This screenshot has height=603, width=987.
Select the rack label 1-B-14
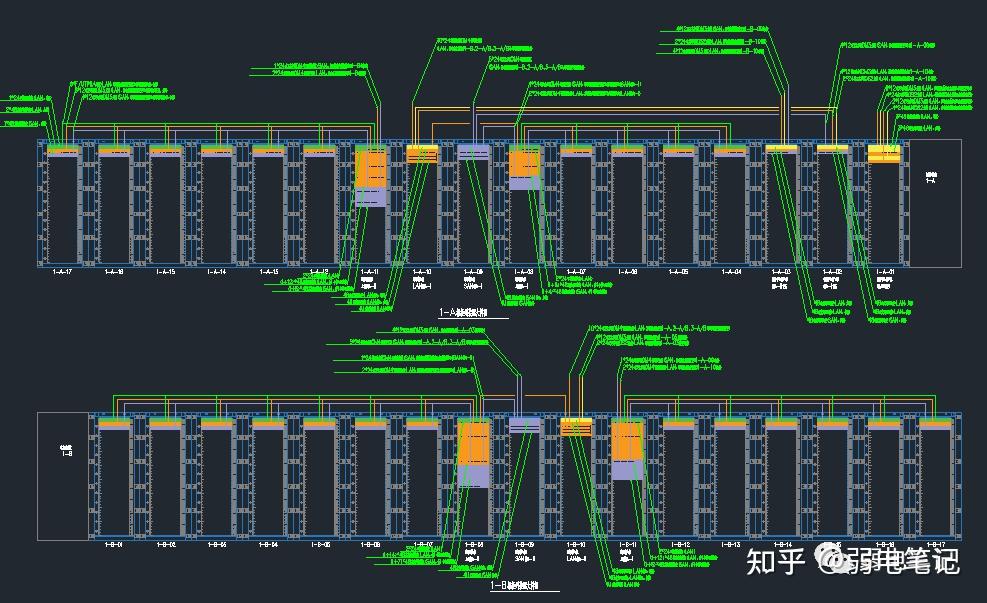pyautogui.click(x=782, y=544)
